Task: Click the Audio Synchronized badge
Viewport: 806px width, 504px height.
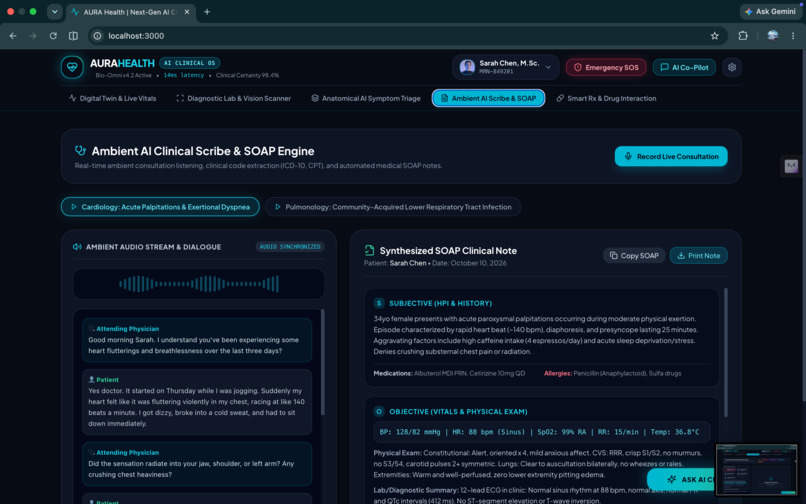Action: tap(290, 247)
